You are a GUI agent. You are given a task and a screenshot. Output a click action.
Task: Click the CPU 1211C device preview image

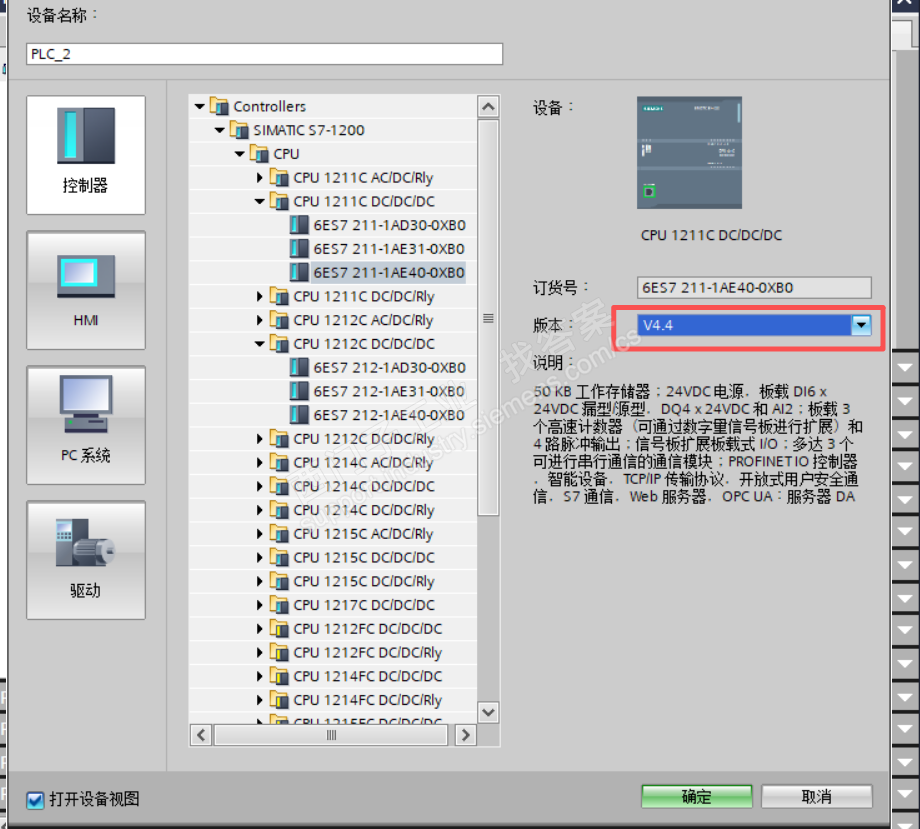(689, 153)
